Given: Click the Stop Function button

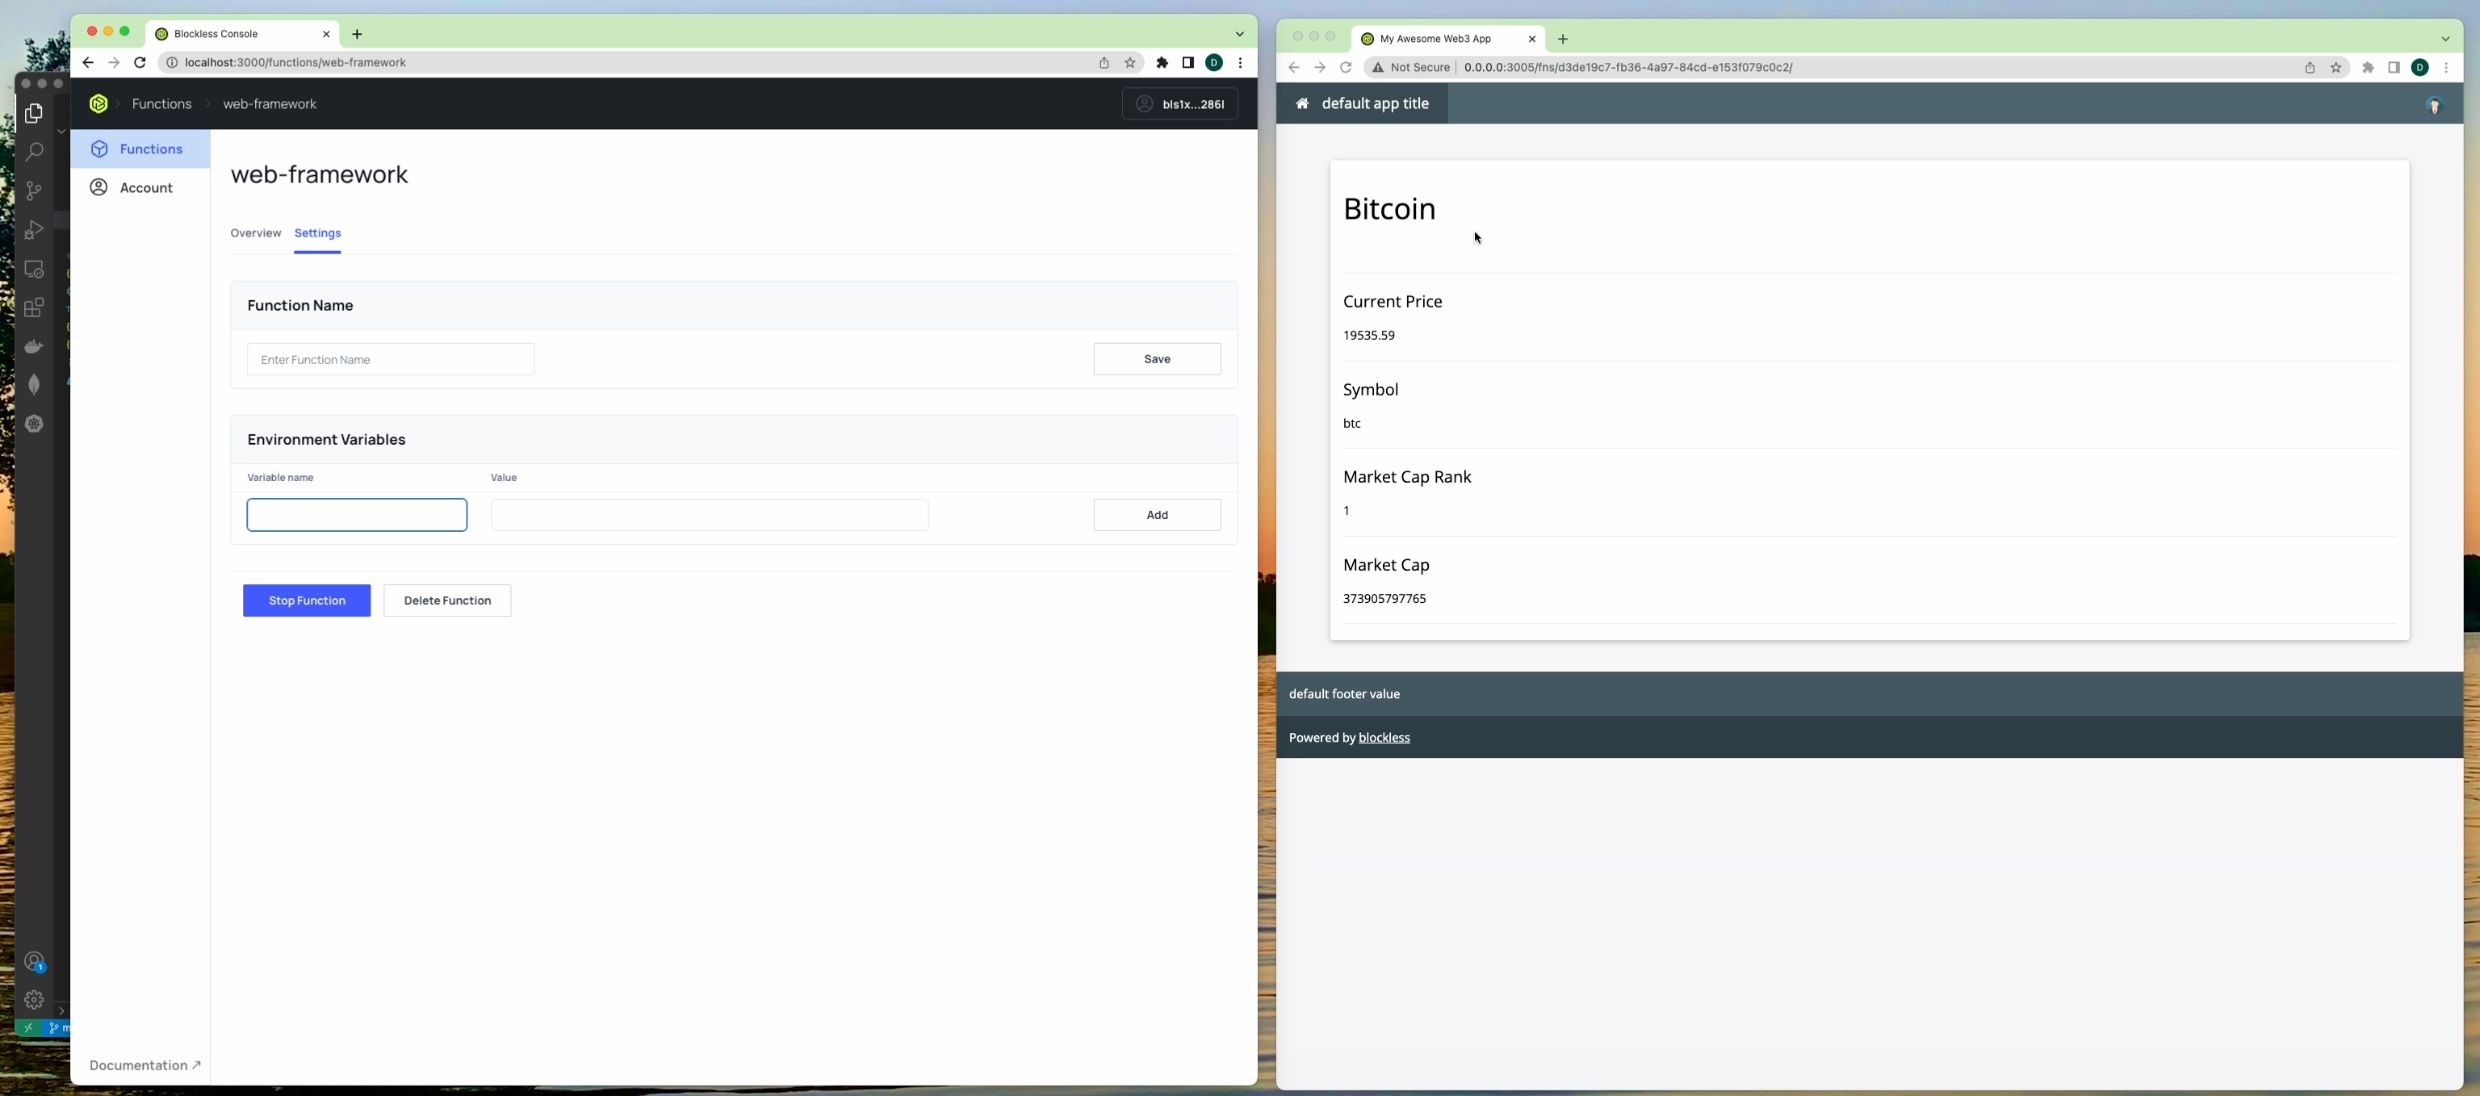Looking at the screenshot, I should [307, 599].
